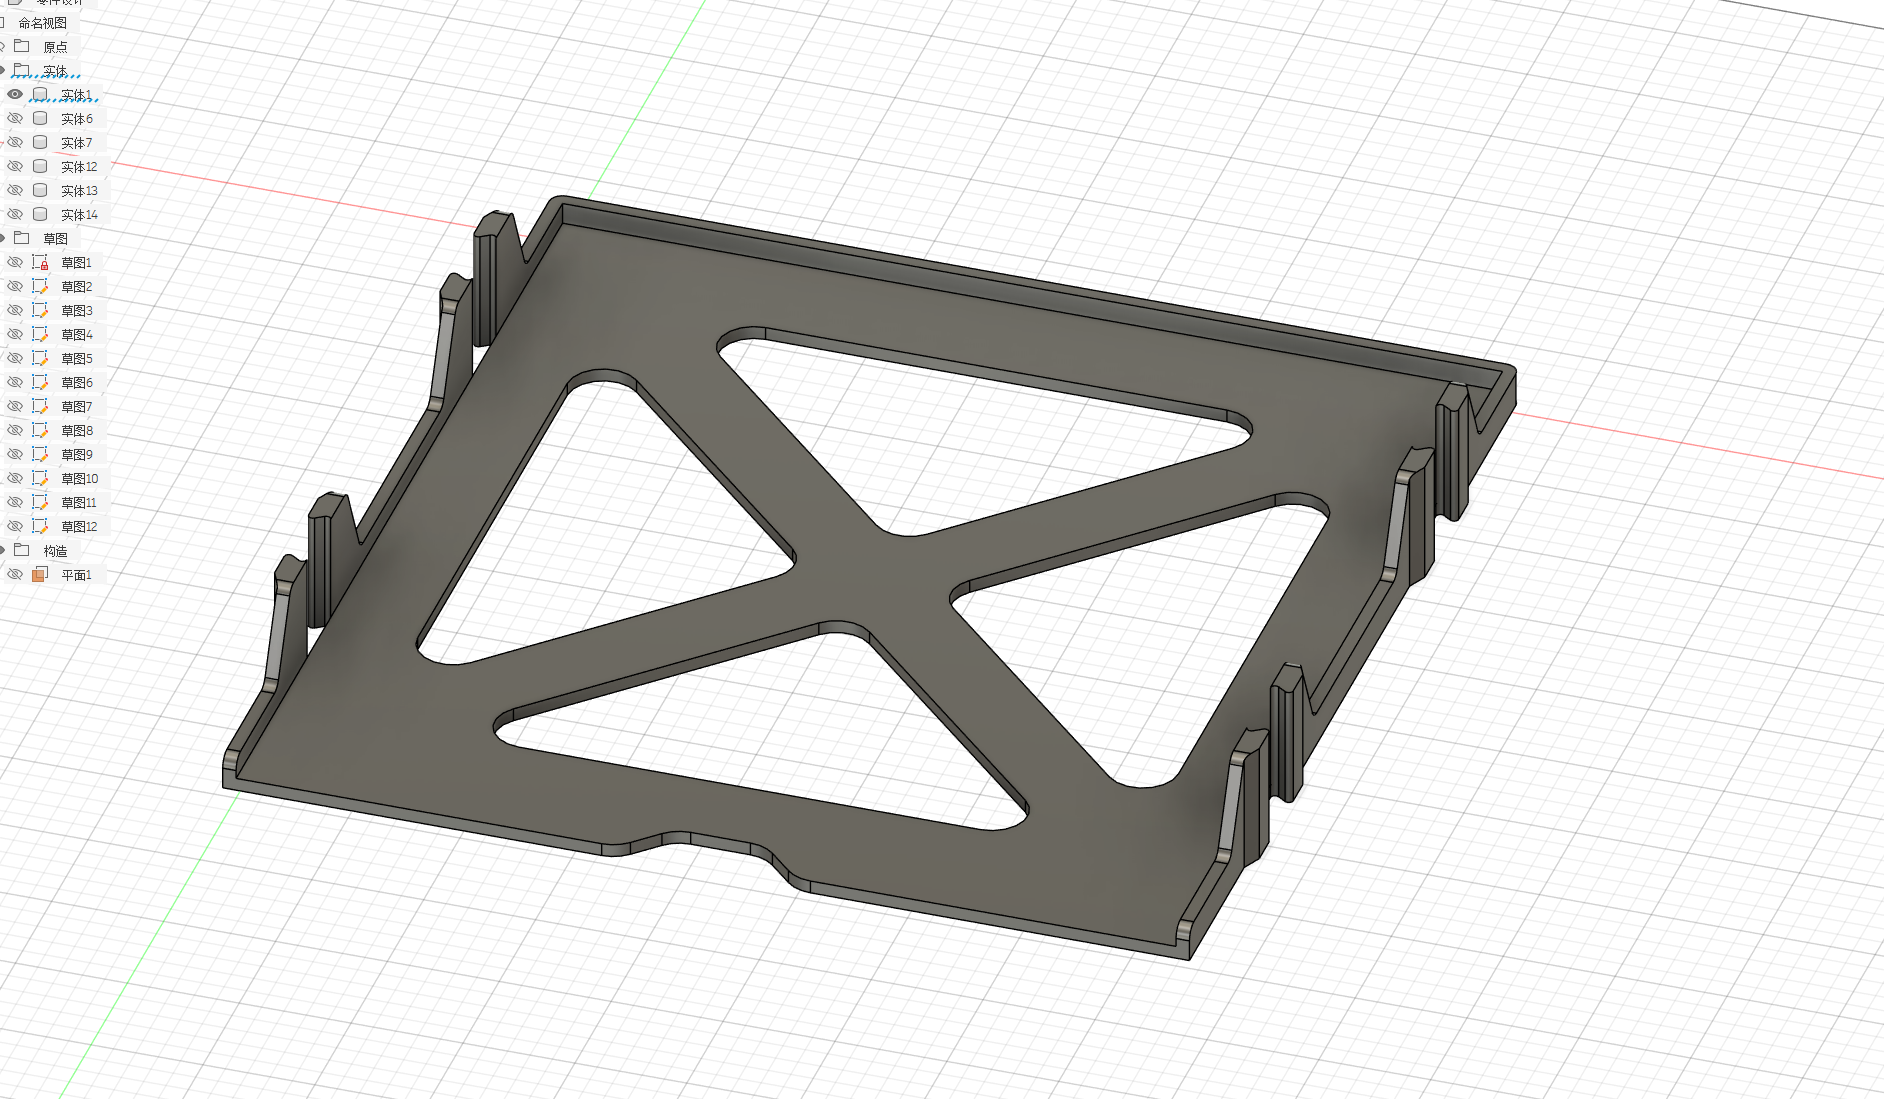Screen dimensions: 1884x1099
Task: Click the sketch icon of 草图9
Action: [40, 454]
